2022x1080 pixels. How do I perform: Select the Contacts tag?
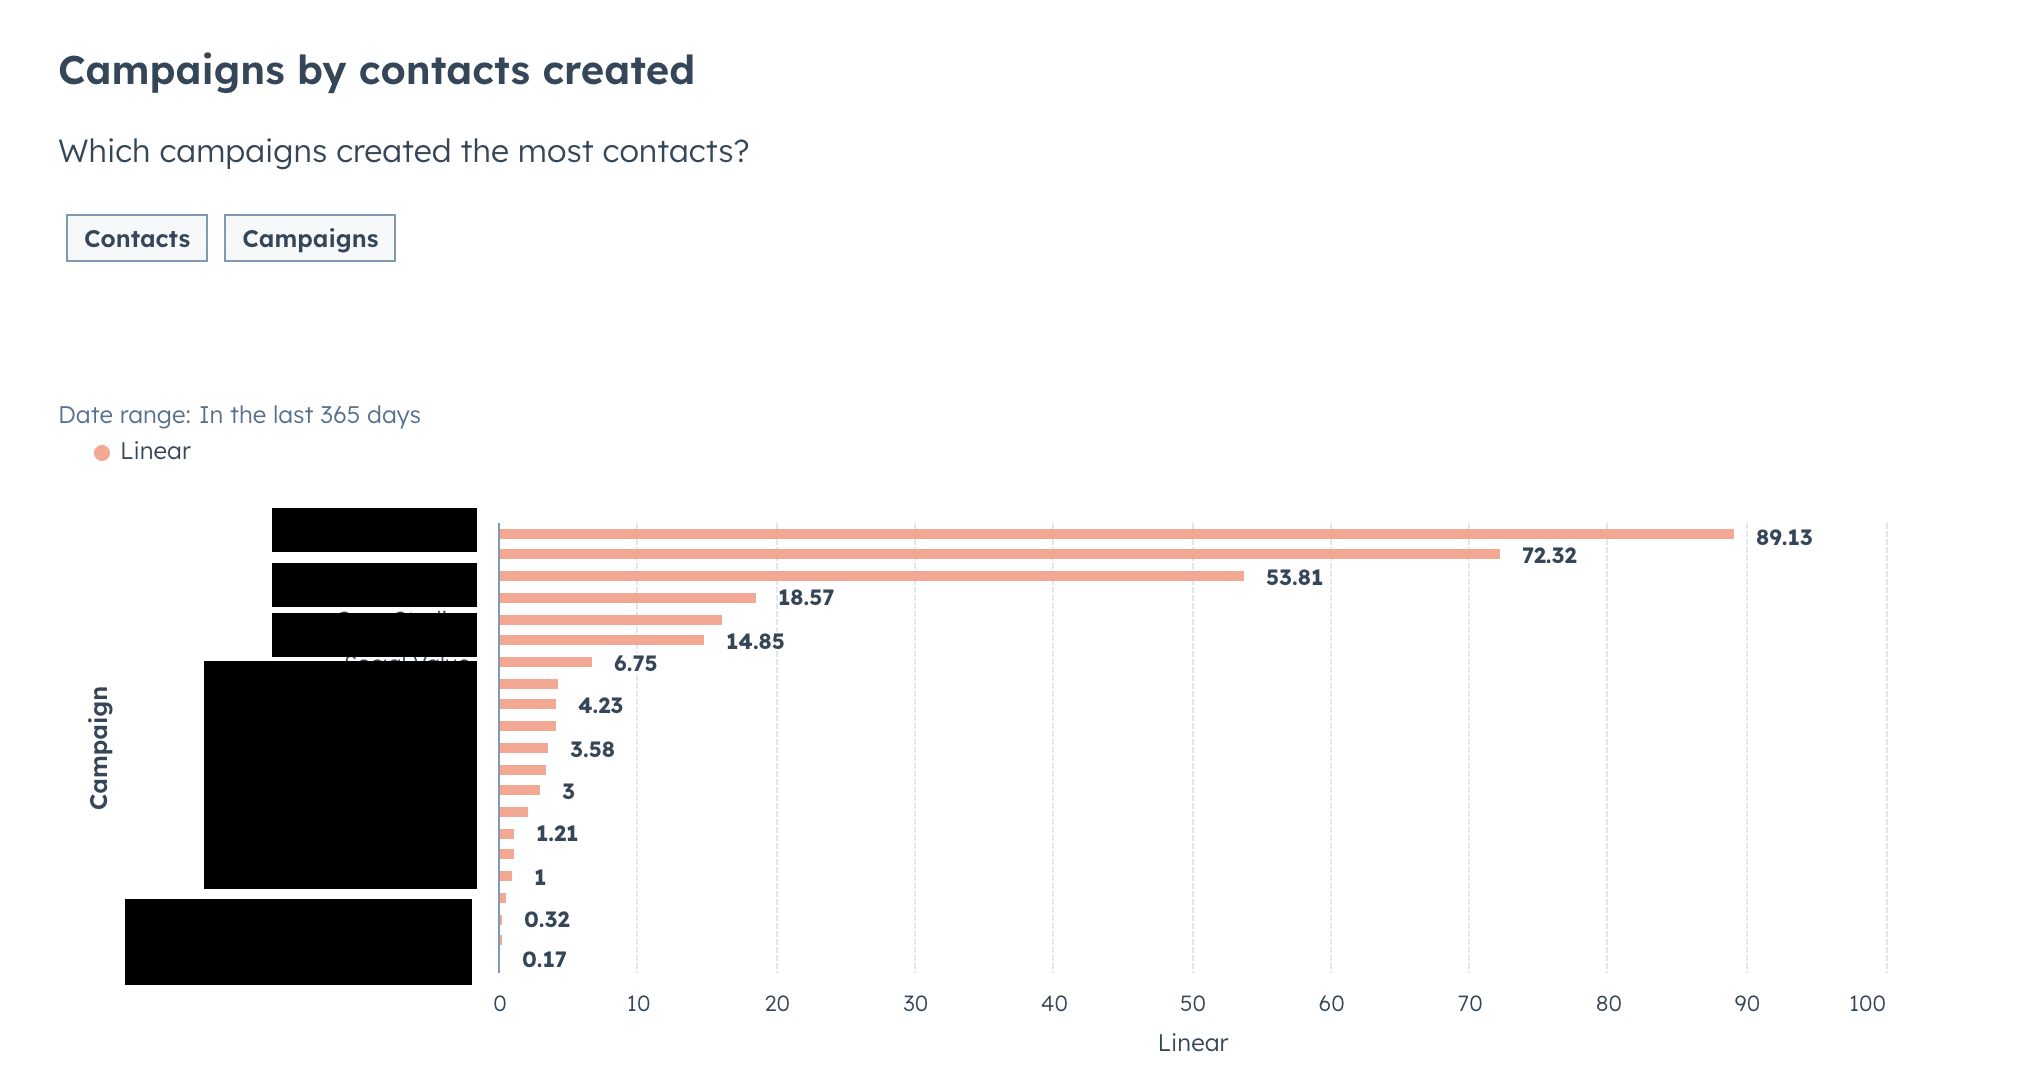[136, 238]
